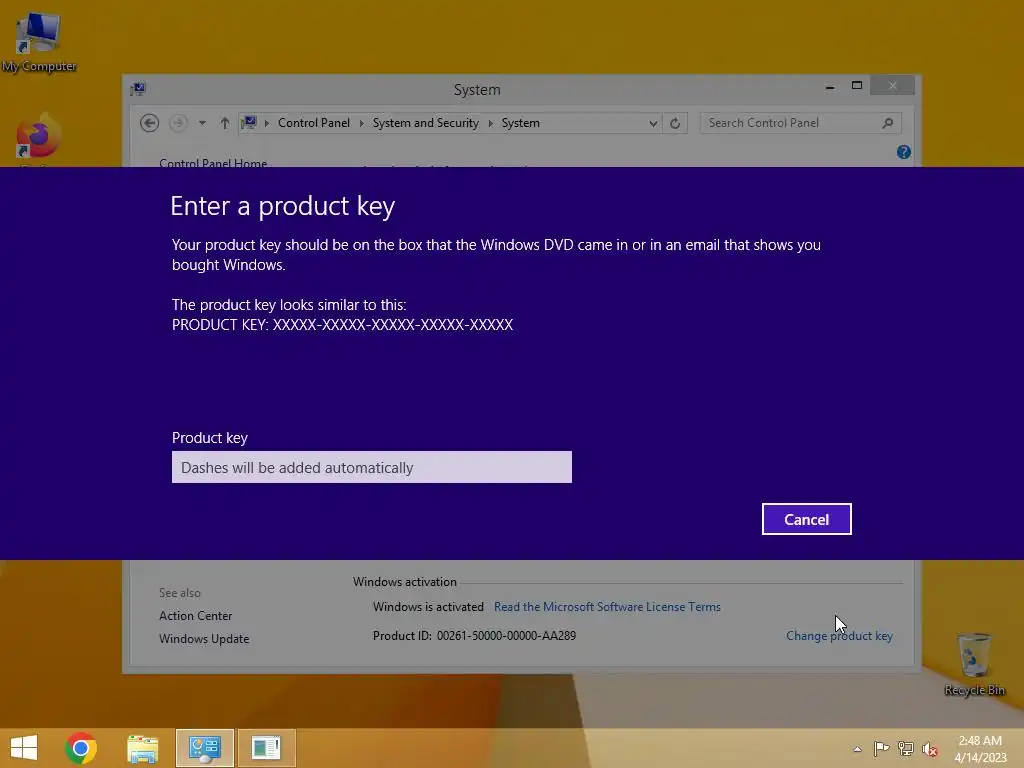Click the search magnifier icon
Screen dimensions: 1024x768
point(888,123)
